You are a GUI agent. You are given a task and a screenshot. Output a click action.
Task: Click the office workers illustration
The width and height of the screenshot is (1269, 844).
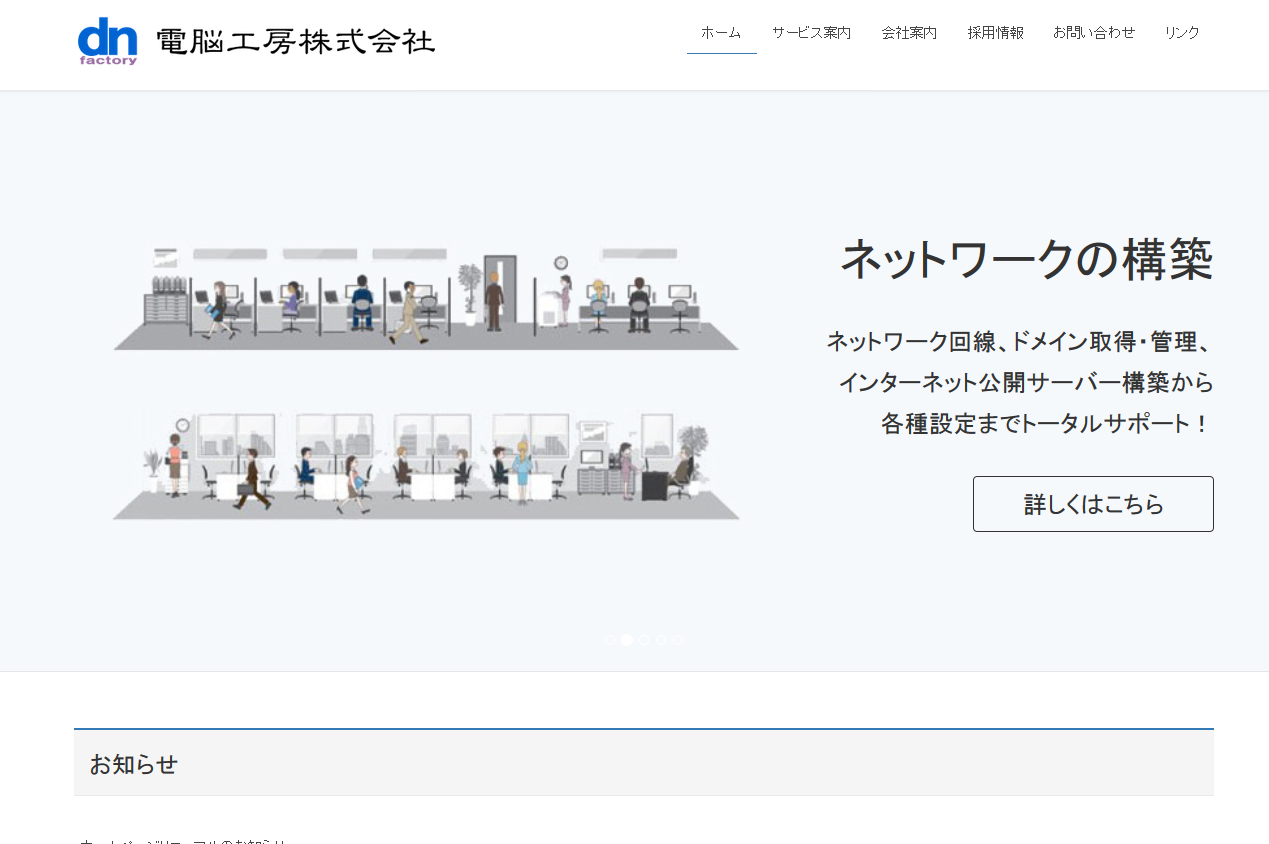pyautogui.click(x=426, y=385)
